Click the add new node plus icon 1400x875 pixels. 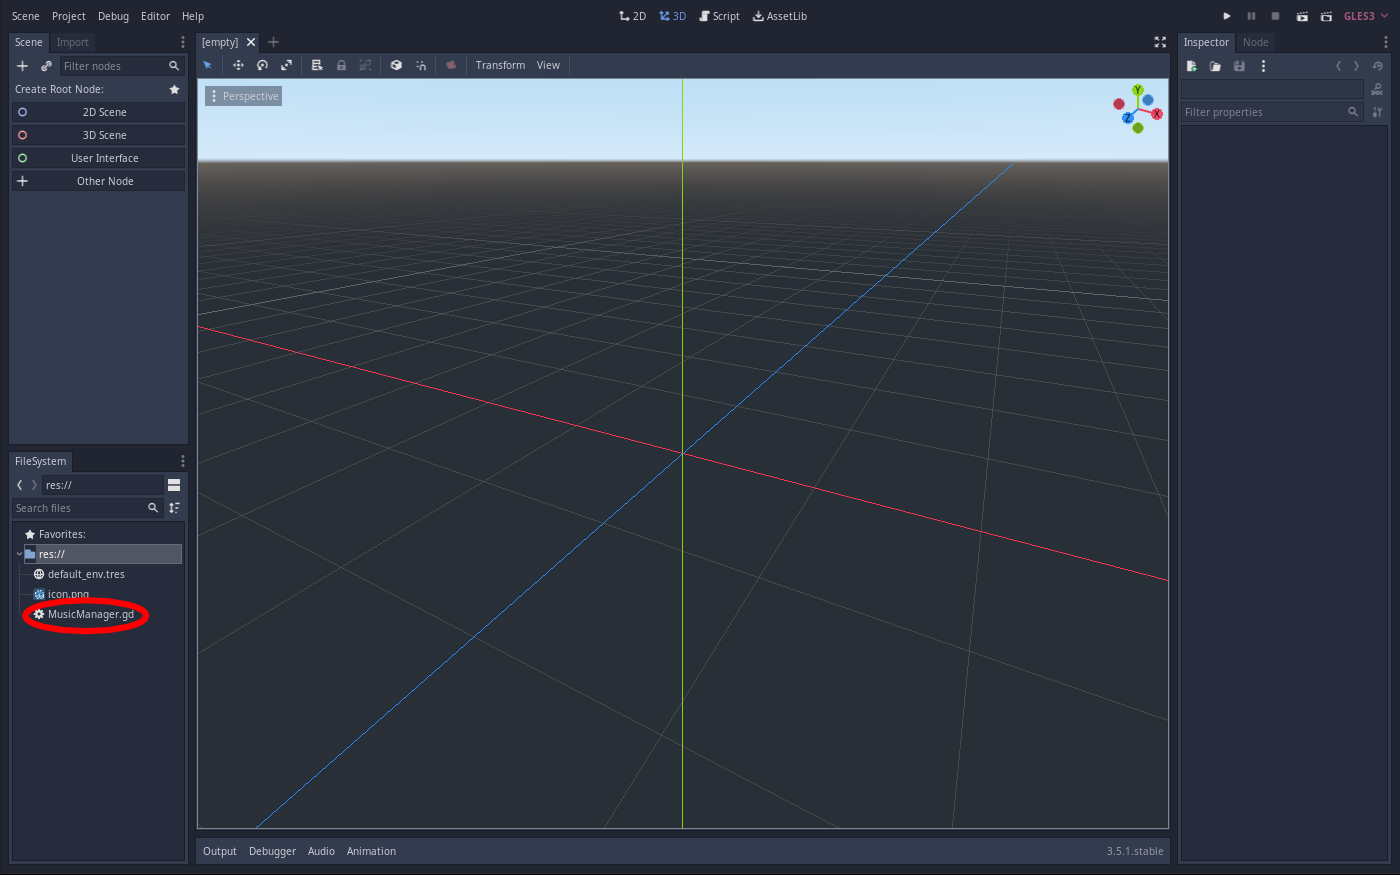22,66
